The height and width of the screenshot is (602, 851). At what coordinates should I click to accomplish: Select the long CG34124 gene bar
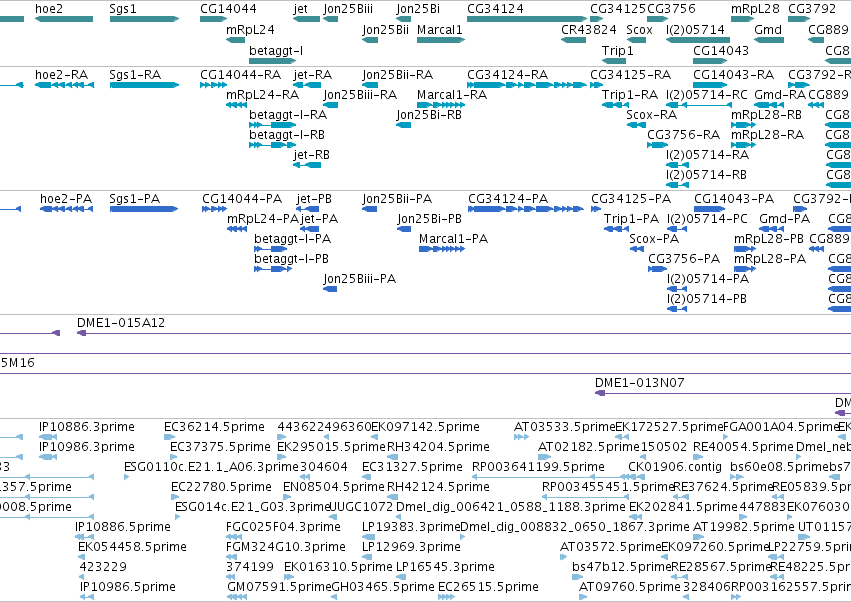pyautogui.click(x=526, y=19)
